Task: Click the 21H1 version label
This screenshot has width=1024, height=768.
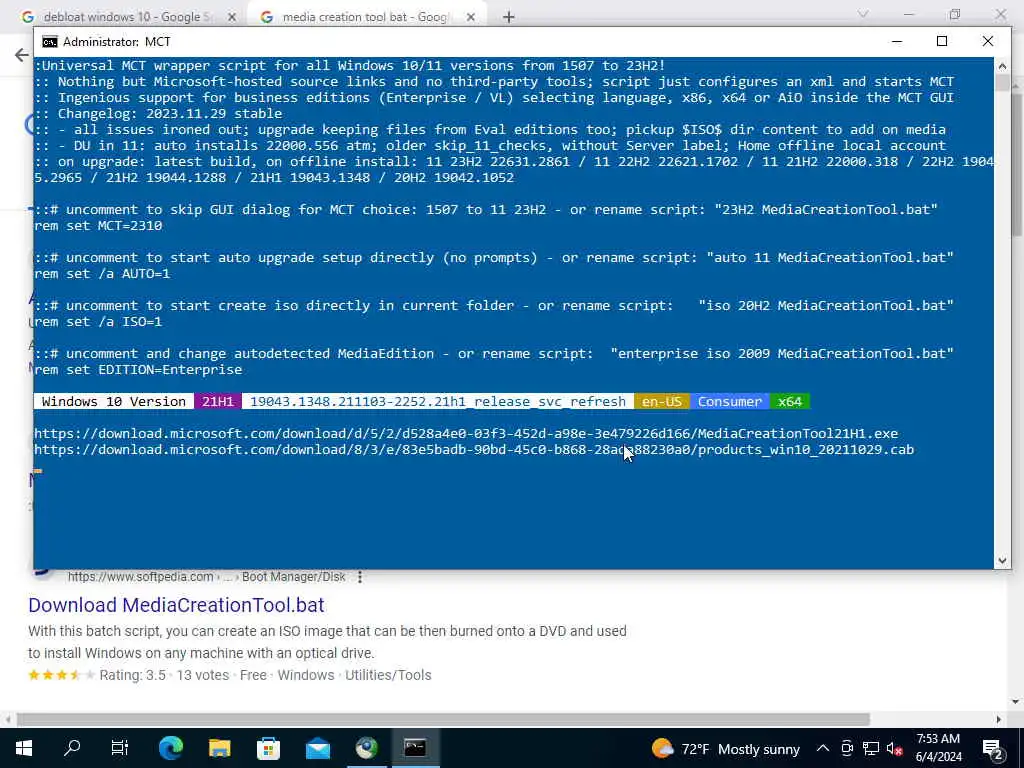Action: click(x=217, y=402)
